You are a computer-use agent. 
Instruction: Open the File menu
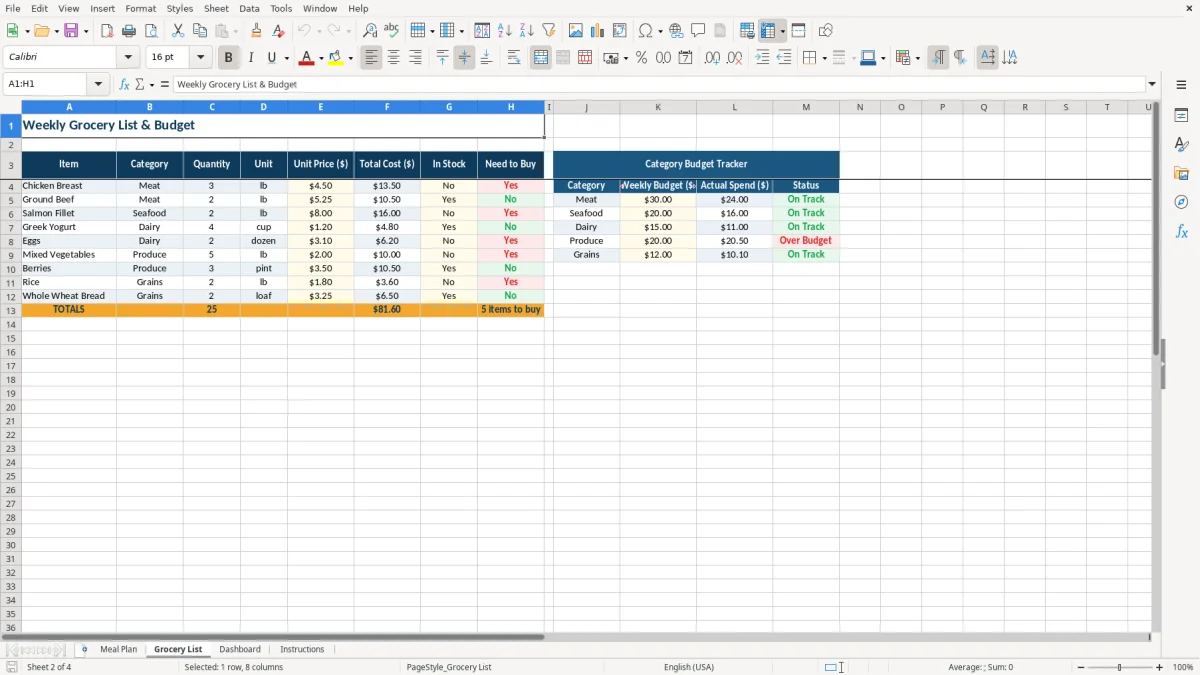point(13,8)
